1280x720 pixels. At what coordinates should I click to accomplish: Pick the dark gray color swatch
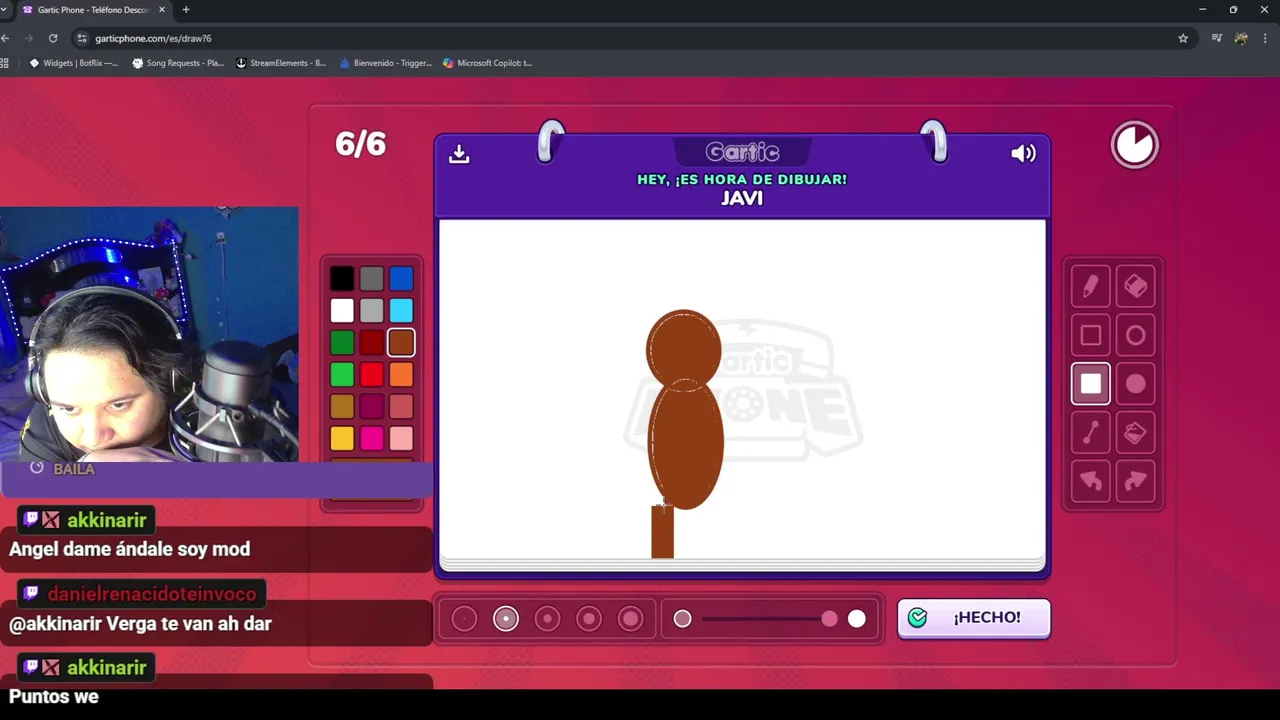pos(371,279)
